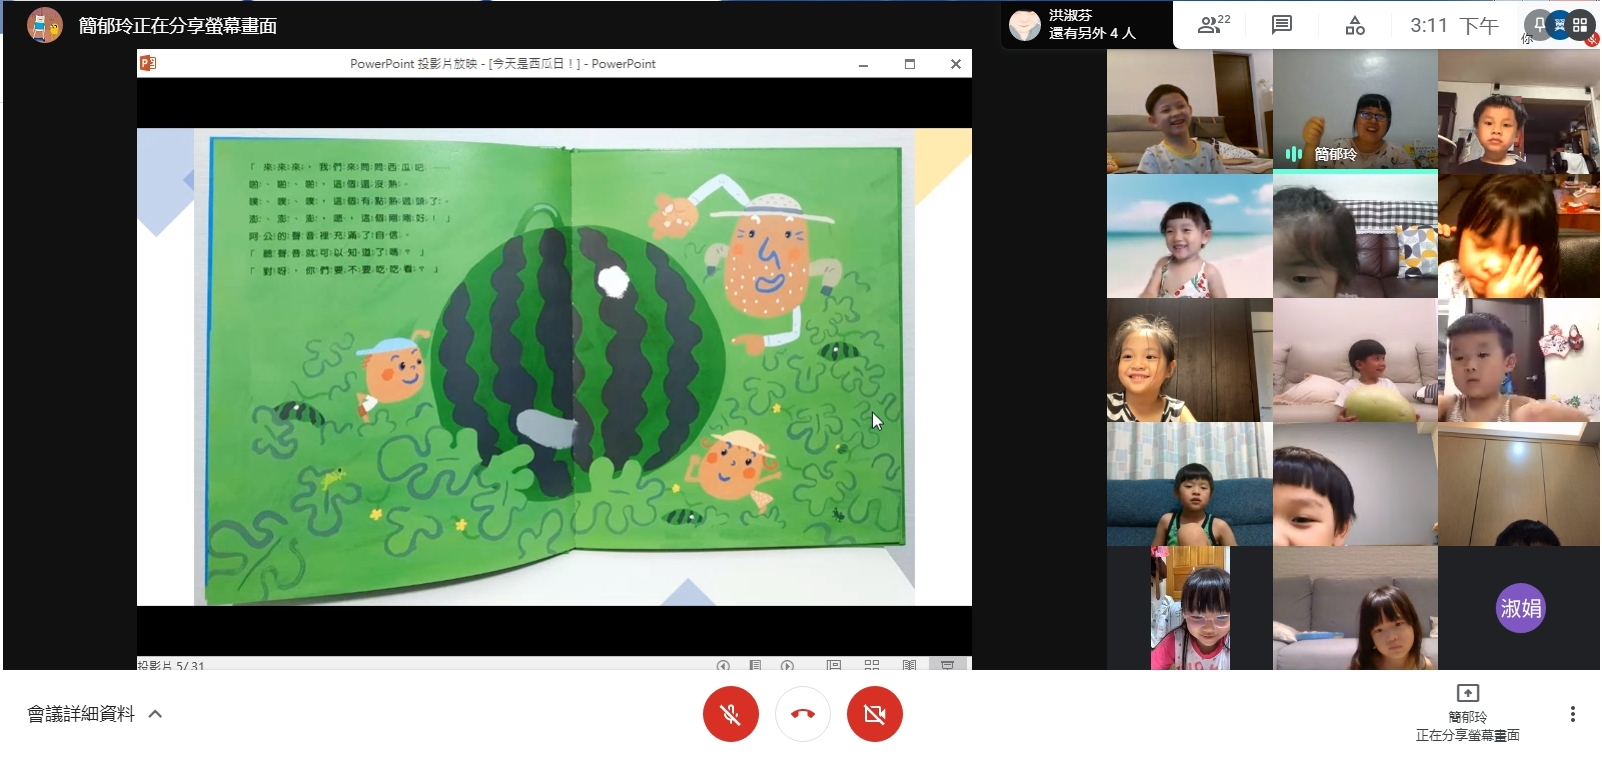Click the 洪淑芬 還有另外 4 人 overflow chip
This screenshot has width=1602, height=758.
[1086, 25]
